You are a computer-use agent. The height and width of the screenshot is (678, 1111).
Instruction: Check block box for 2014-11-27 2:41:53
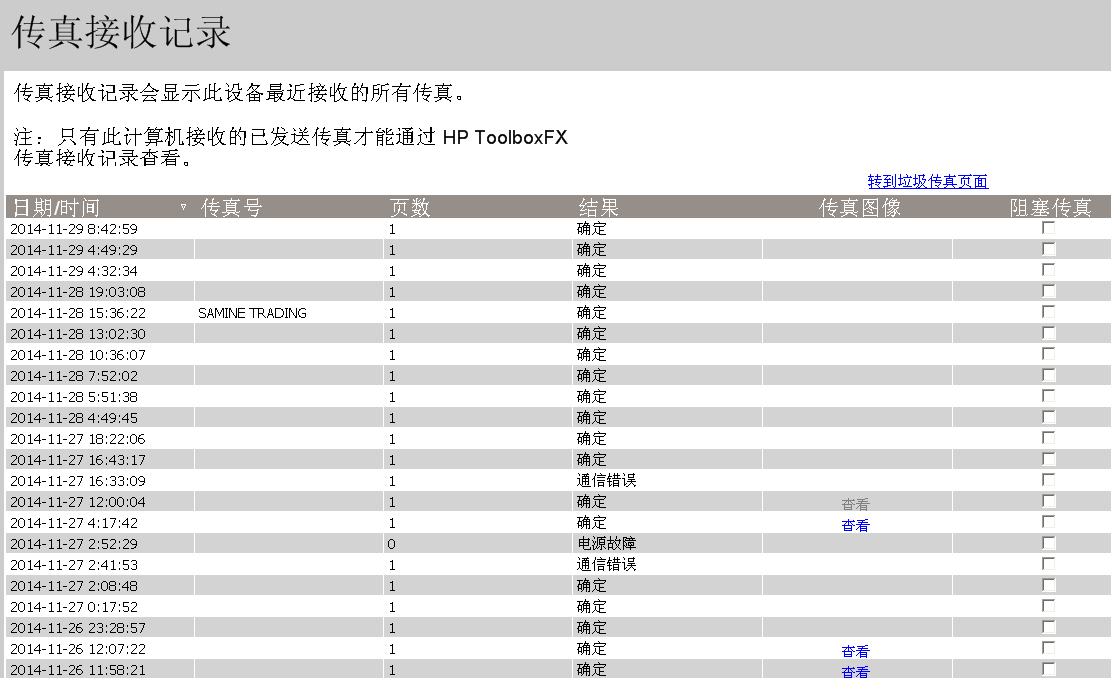click(x=1048, y=564)
